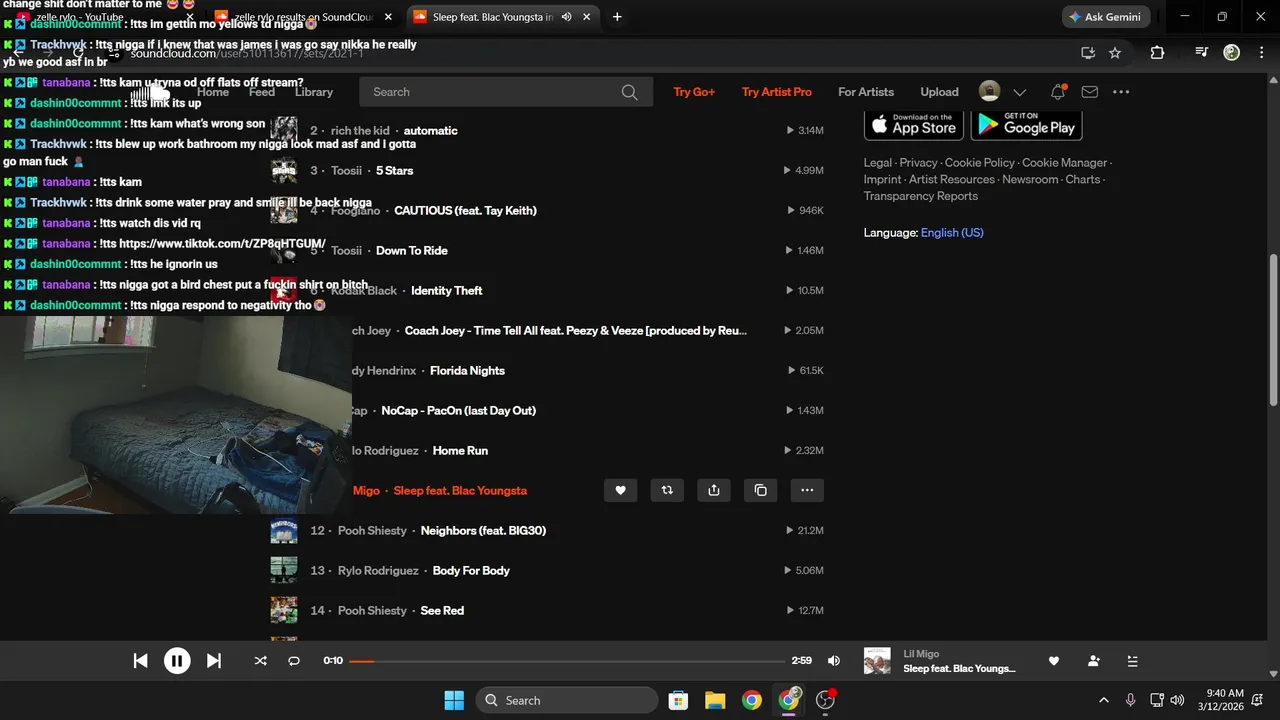This screenshot has height=720, width=1280.
Task: Open notifications bell
Action: pyautogui.click(x=1058, y=92)
